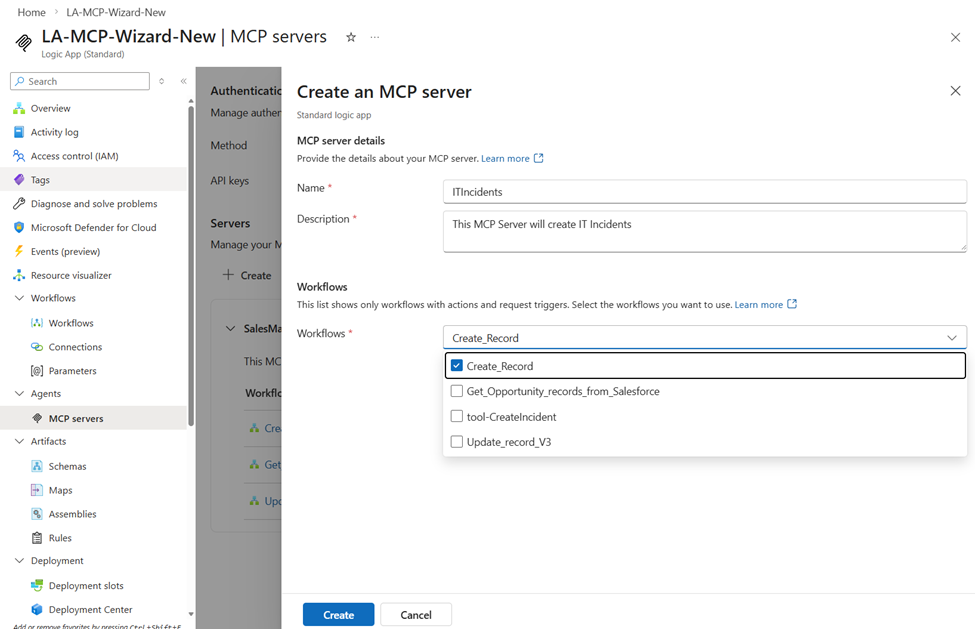Click the sidebar Search box
Screen dimensions: 975x629
(80, 81)
